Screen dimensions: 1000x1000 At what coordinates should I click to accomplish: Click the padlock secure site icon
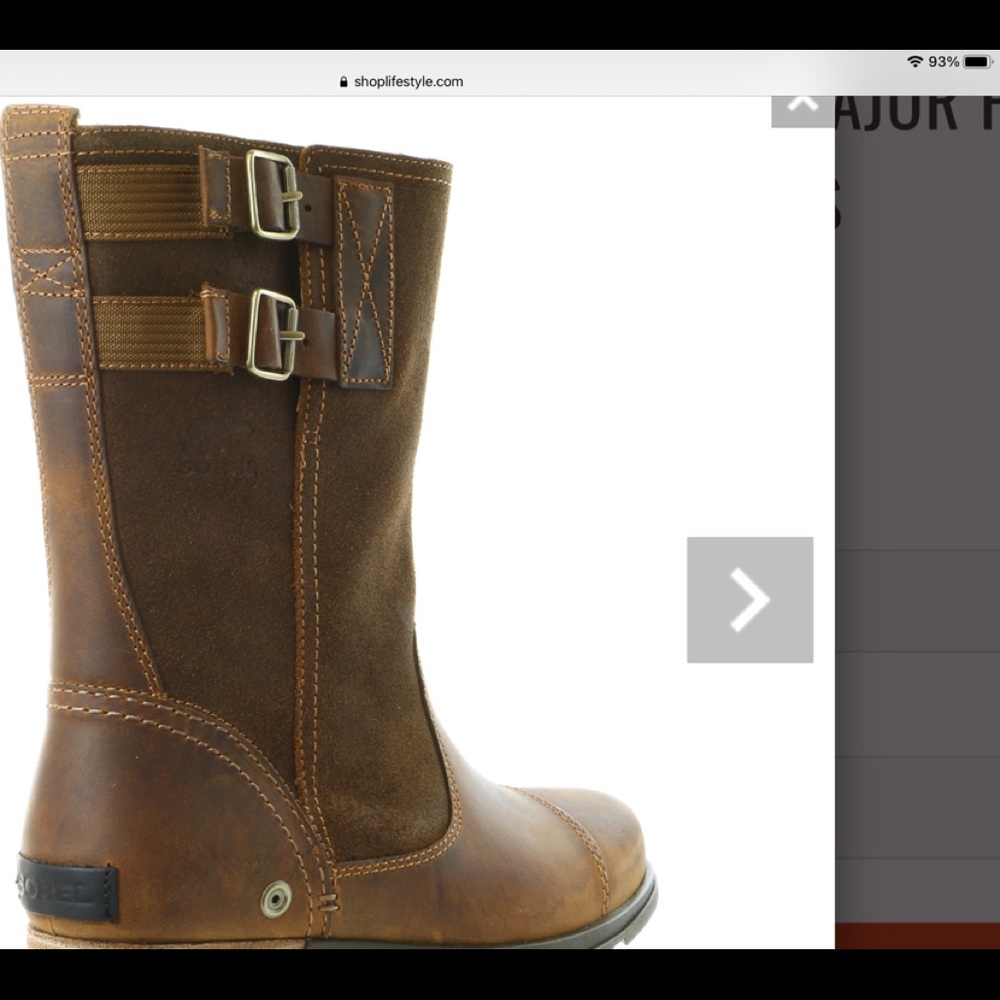[x=344, y=82]
